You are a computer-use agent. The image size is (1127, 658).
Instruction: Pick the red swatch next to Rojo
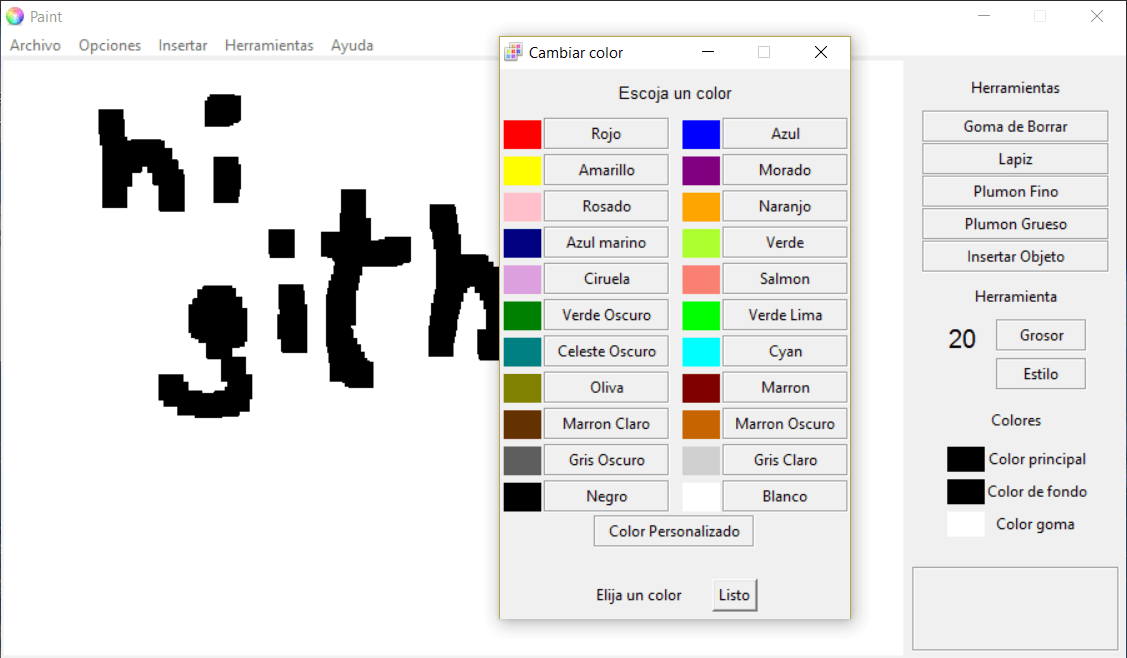coord(522,133)
